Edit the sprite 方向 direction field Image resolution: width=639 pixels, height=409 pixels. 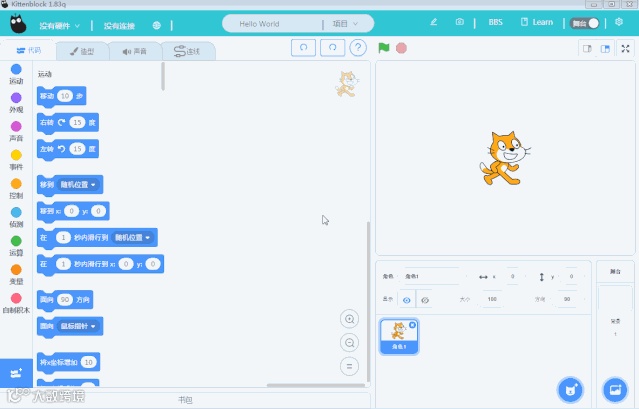pyautogui.click(x=567, y=299)
